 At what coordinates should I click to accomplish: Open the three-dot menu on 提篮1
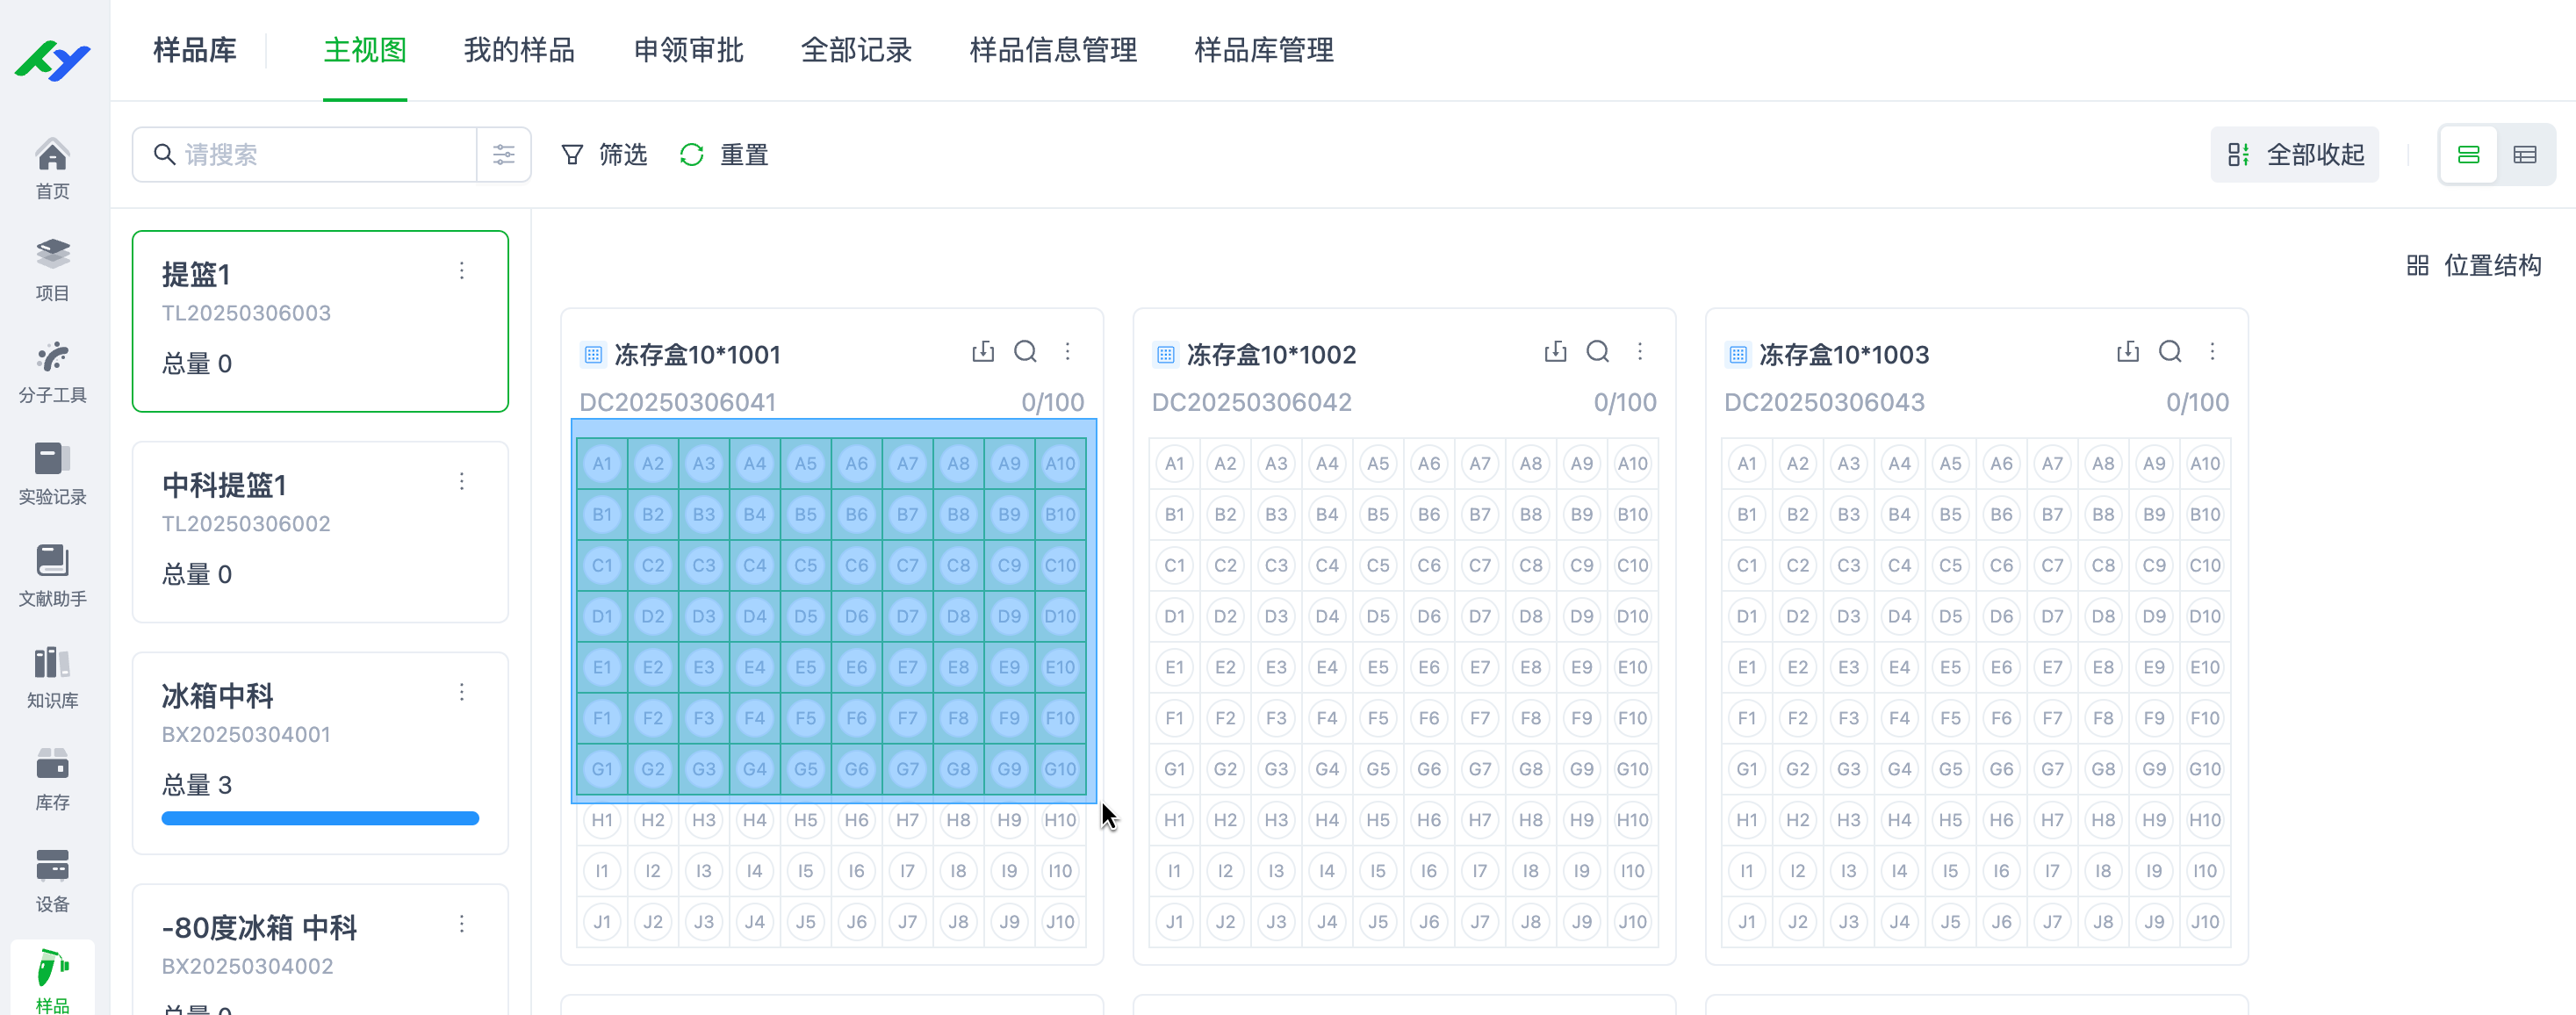tap(461, 270)
